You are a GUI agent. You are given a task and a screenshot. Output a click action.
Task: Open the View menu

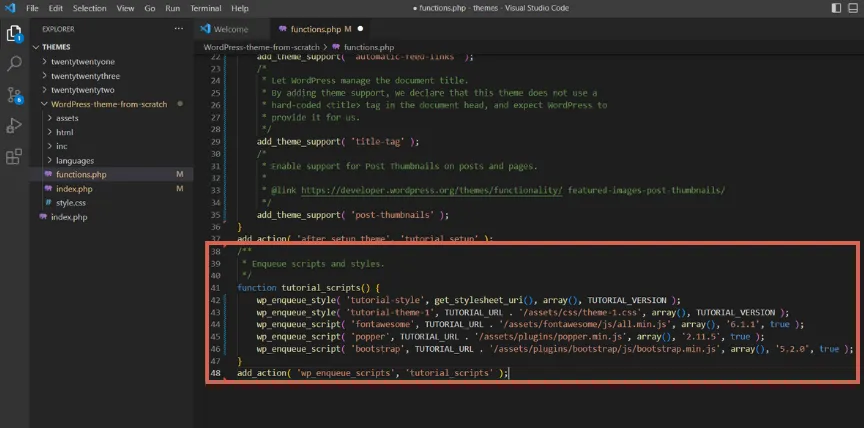[125, 8]
